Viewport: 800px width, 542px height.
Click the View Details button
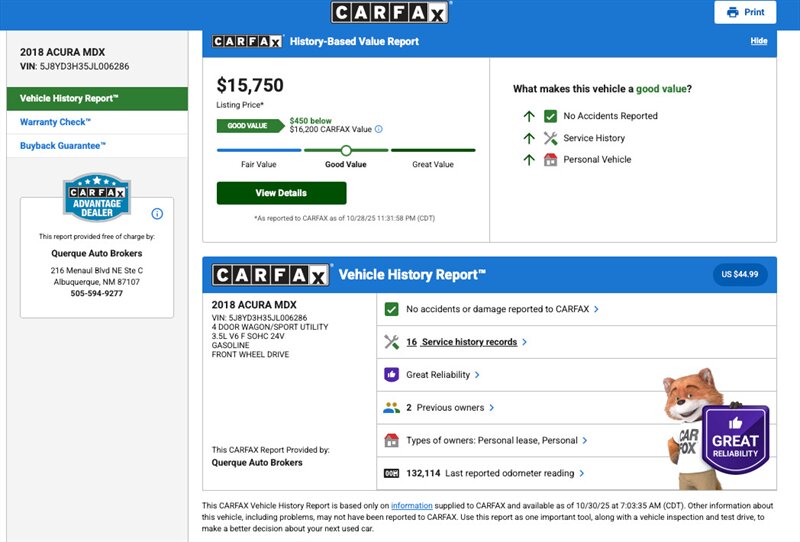281,193
